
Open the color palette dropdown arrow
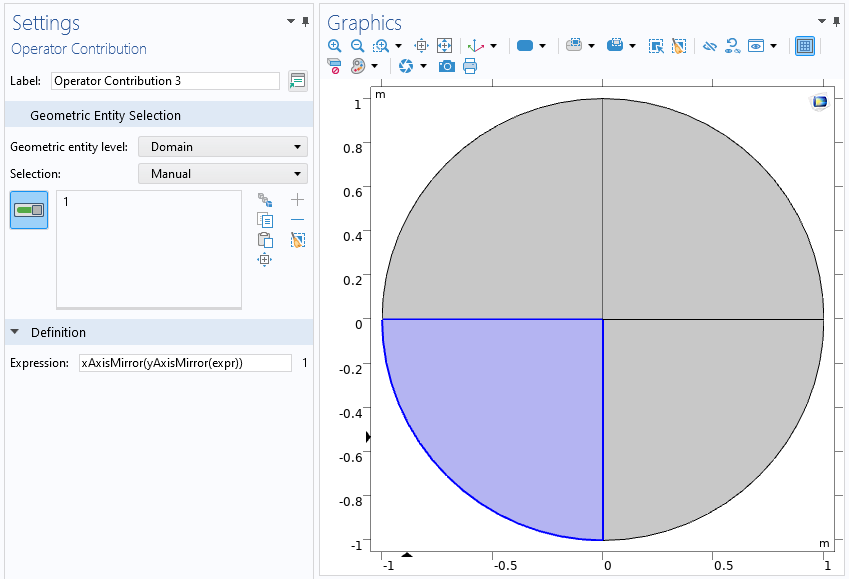[x=374, y=67]
